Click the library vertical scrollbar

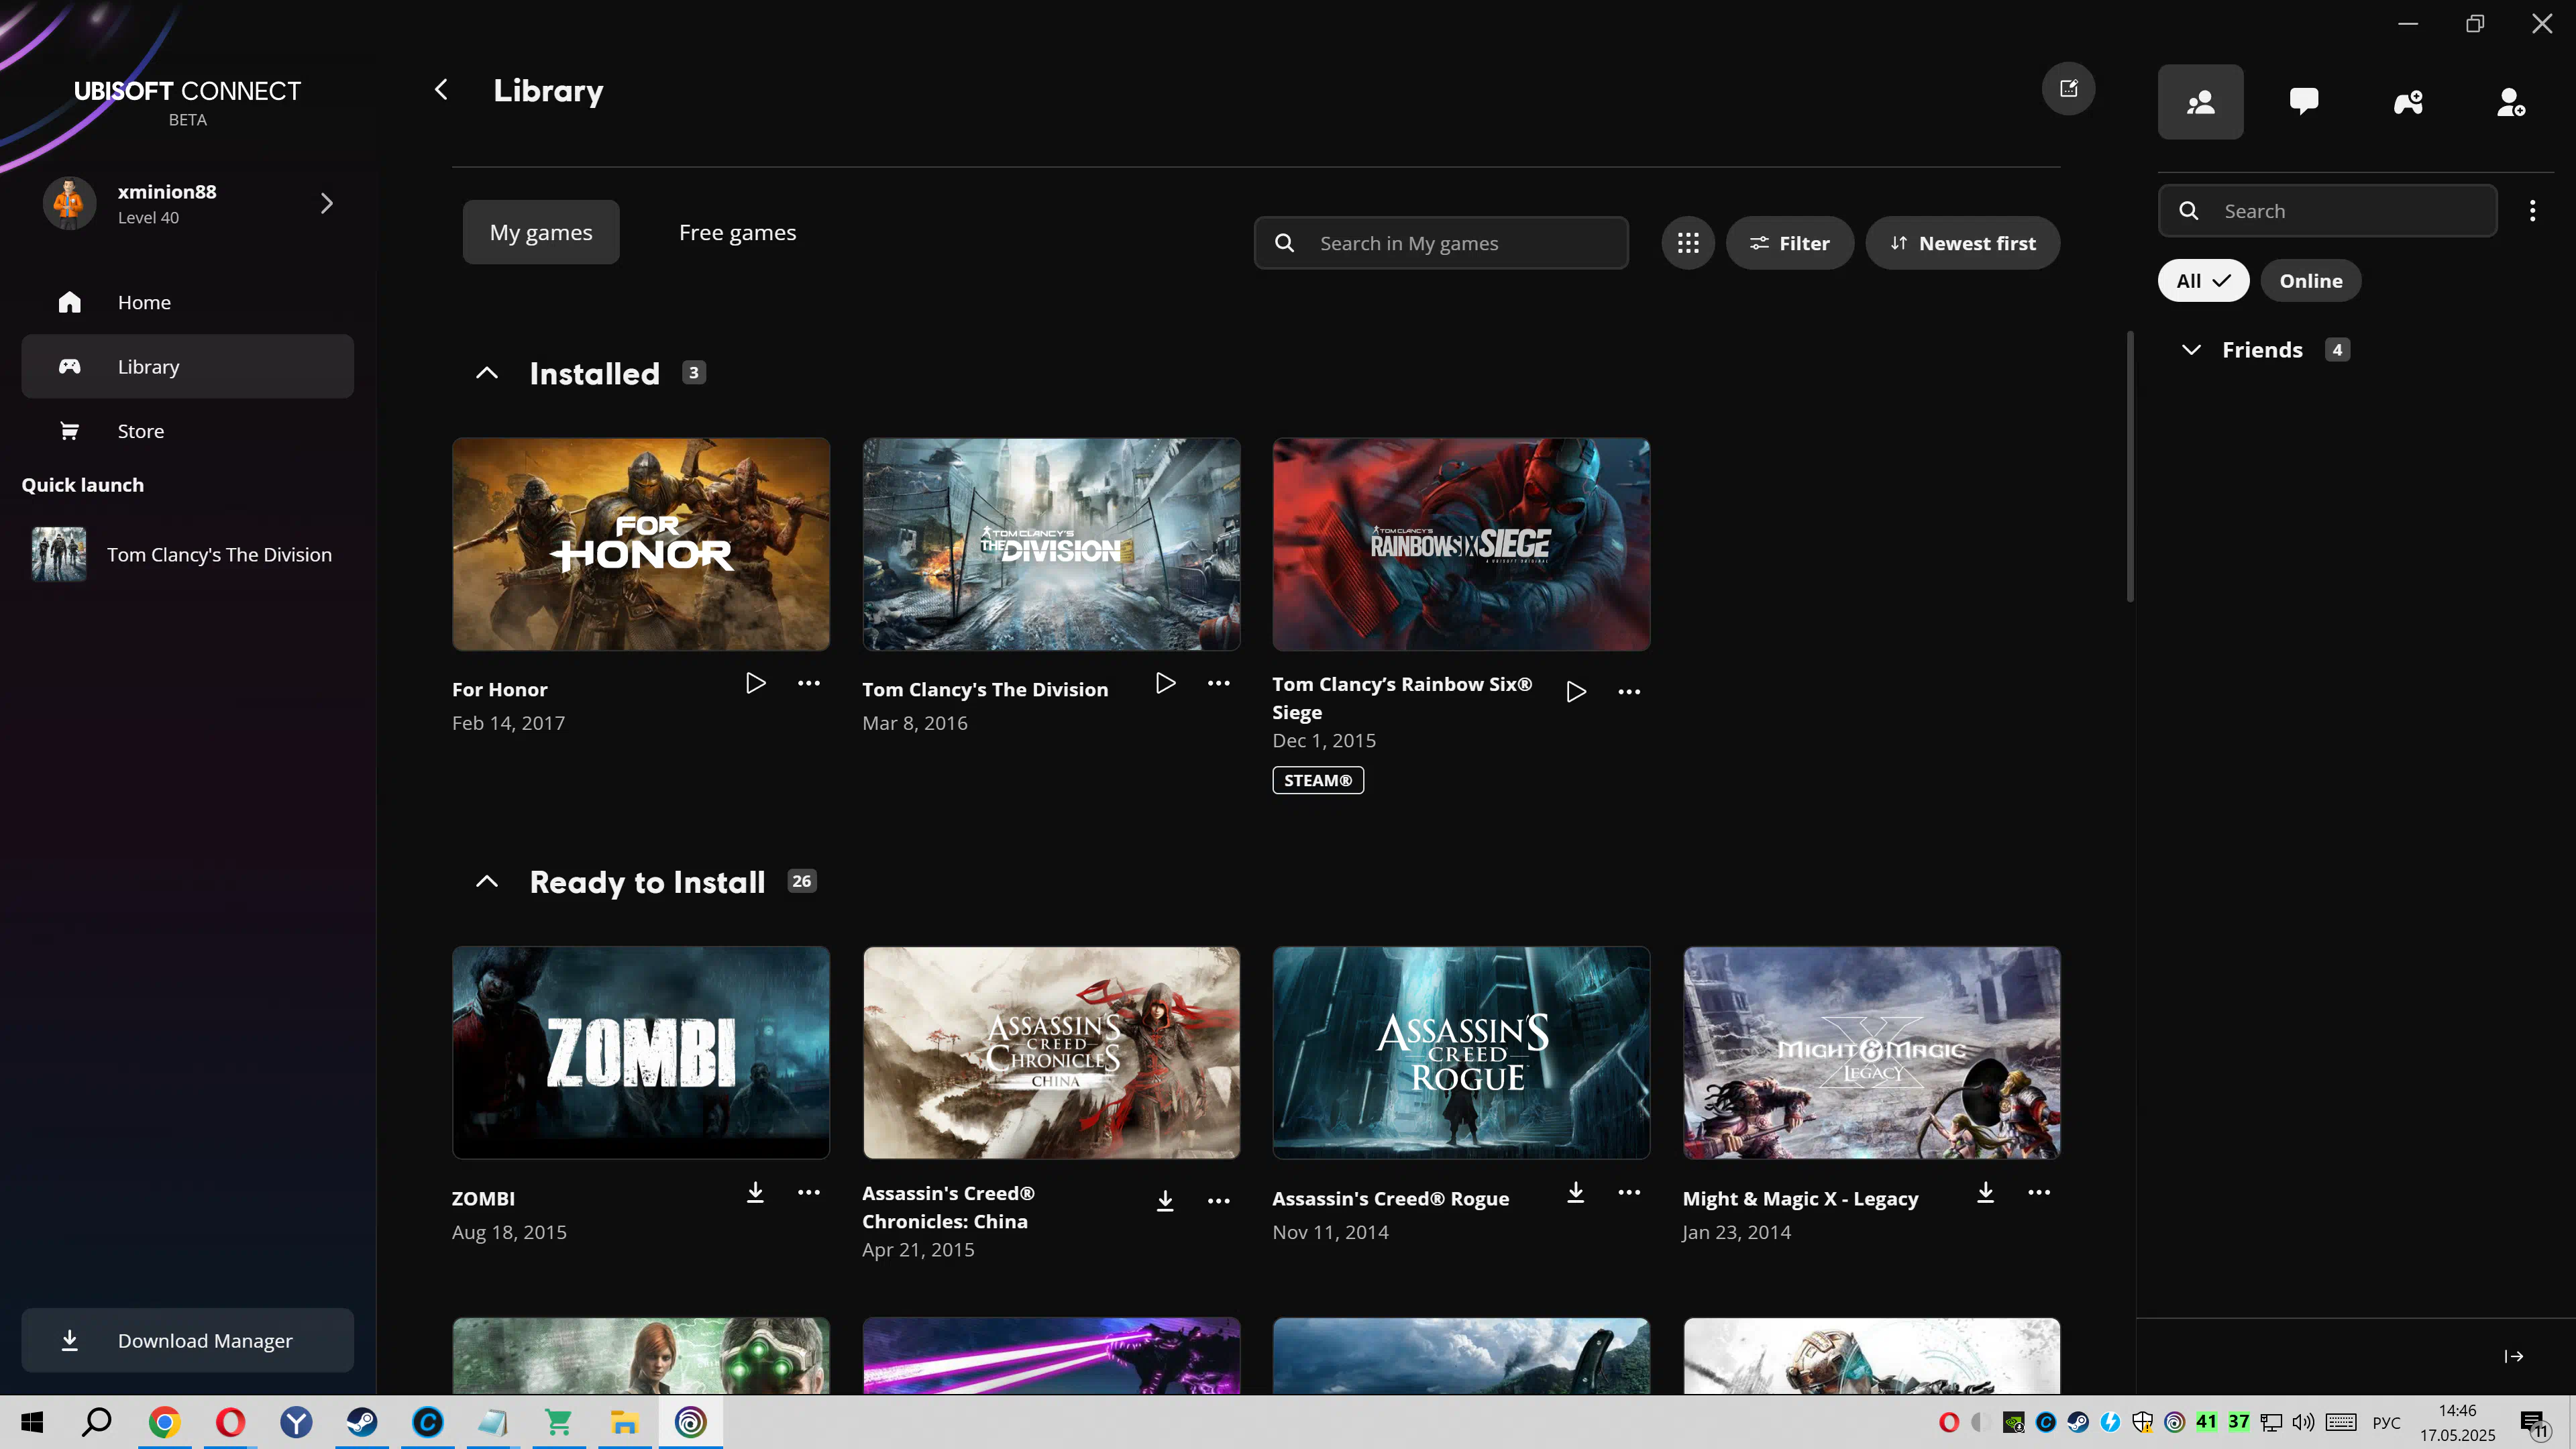coord(2130,467)
